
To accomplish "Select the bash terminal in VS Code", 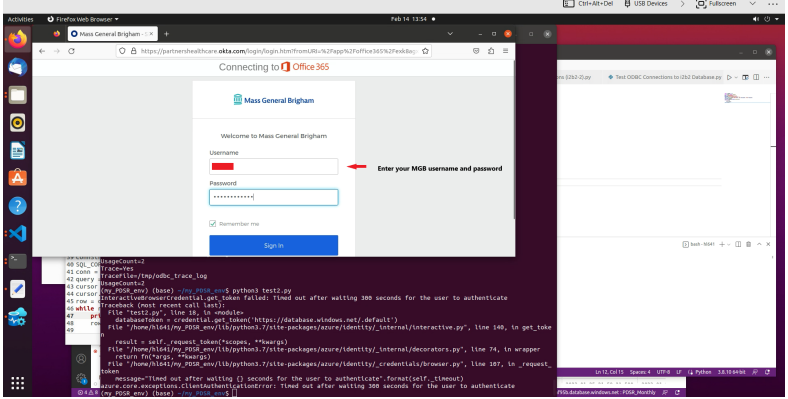I will 698,244.
